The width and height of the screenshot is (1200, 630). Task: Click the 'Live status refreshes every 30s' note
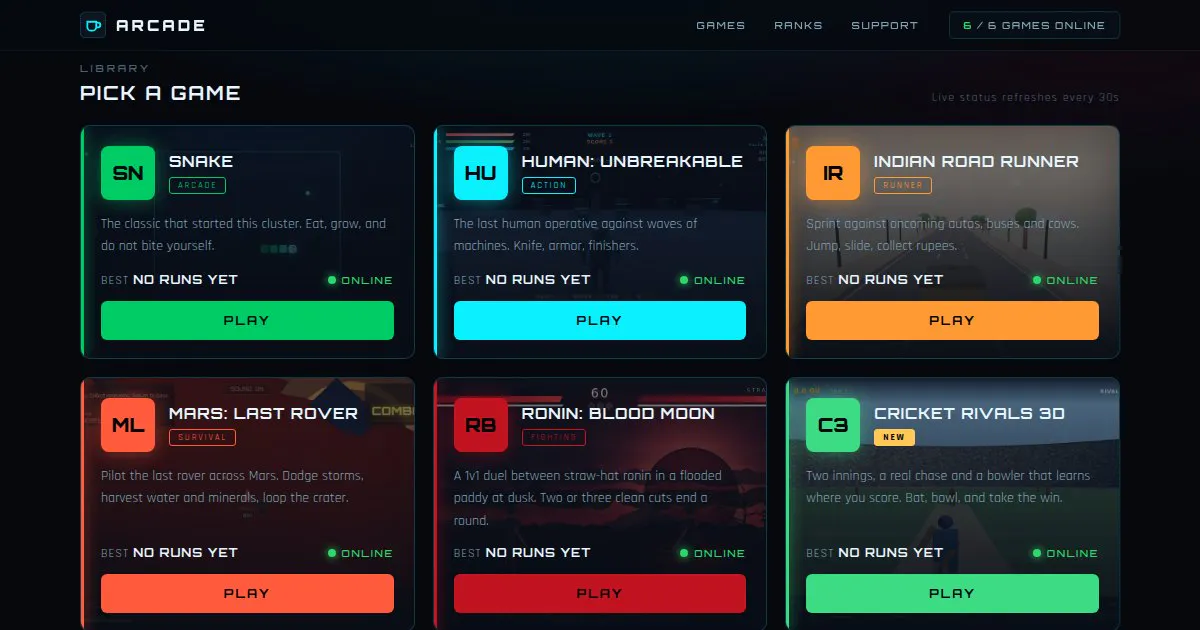coord(1025,97)
